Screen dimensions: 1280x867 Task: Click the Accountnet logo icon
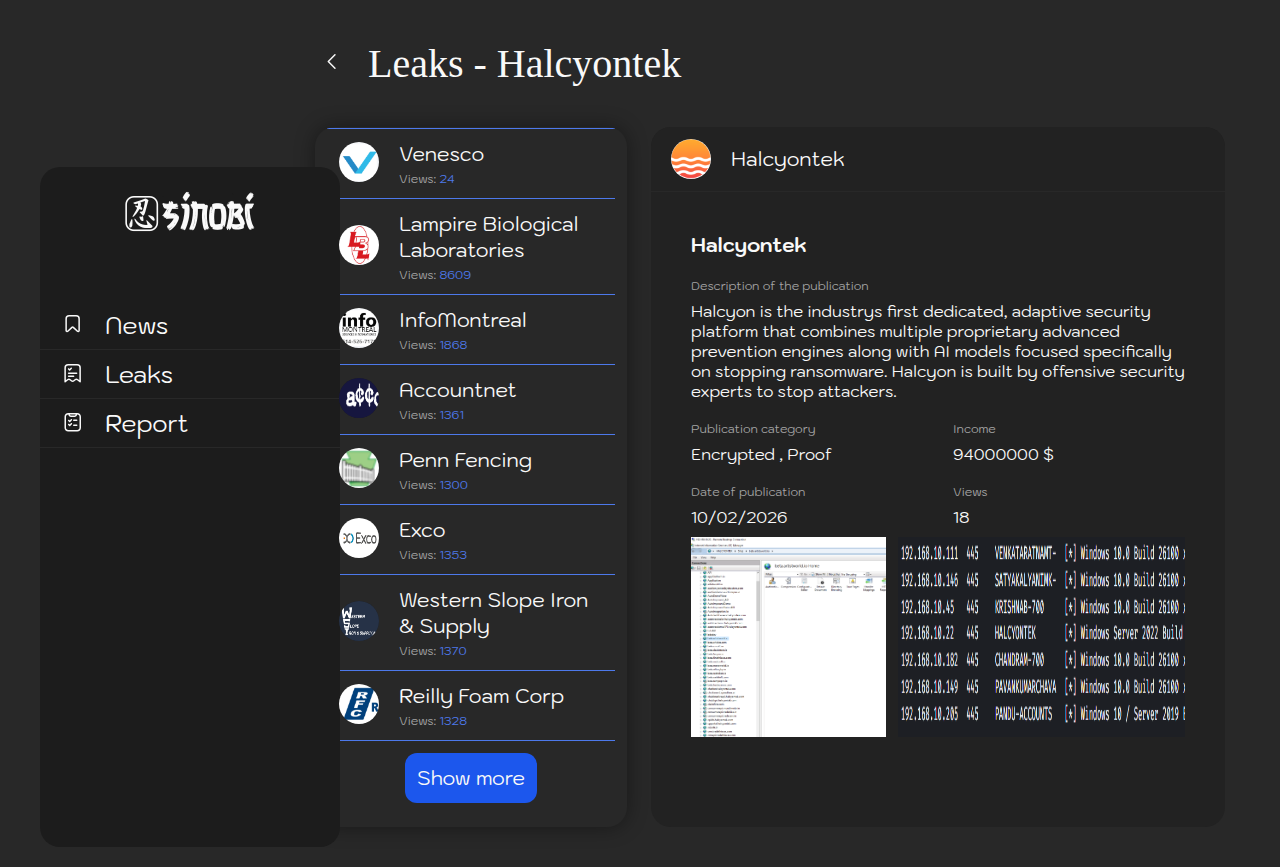(x=359, y=398)
